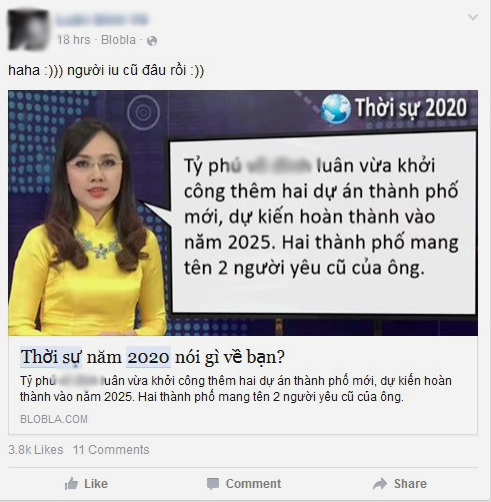The image size is (491, 502).
Task: Open the BLOBLA.COM source link
Action: (54, 419)
